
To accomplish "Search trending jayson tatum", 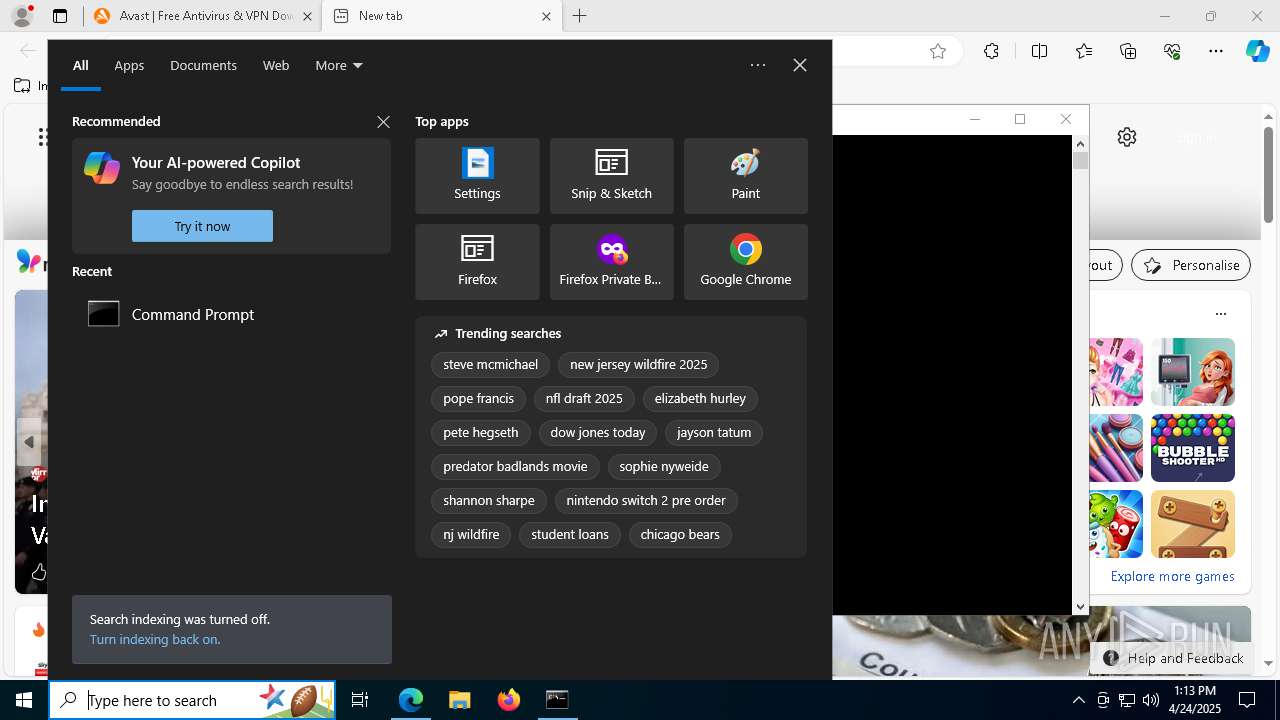I will [x=714, y=433].
